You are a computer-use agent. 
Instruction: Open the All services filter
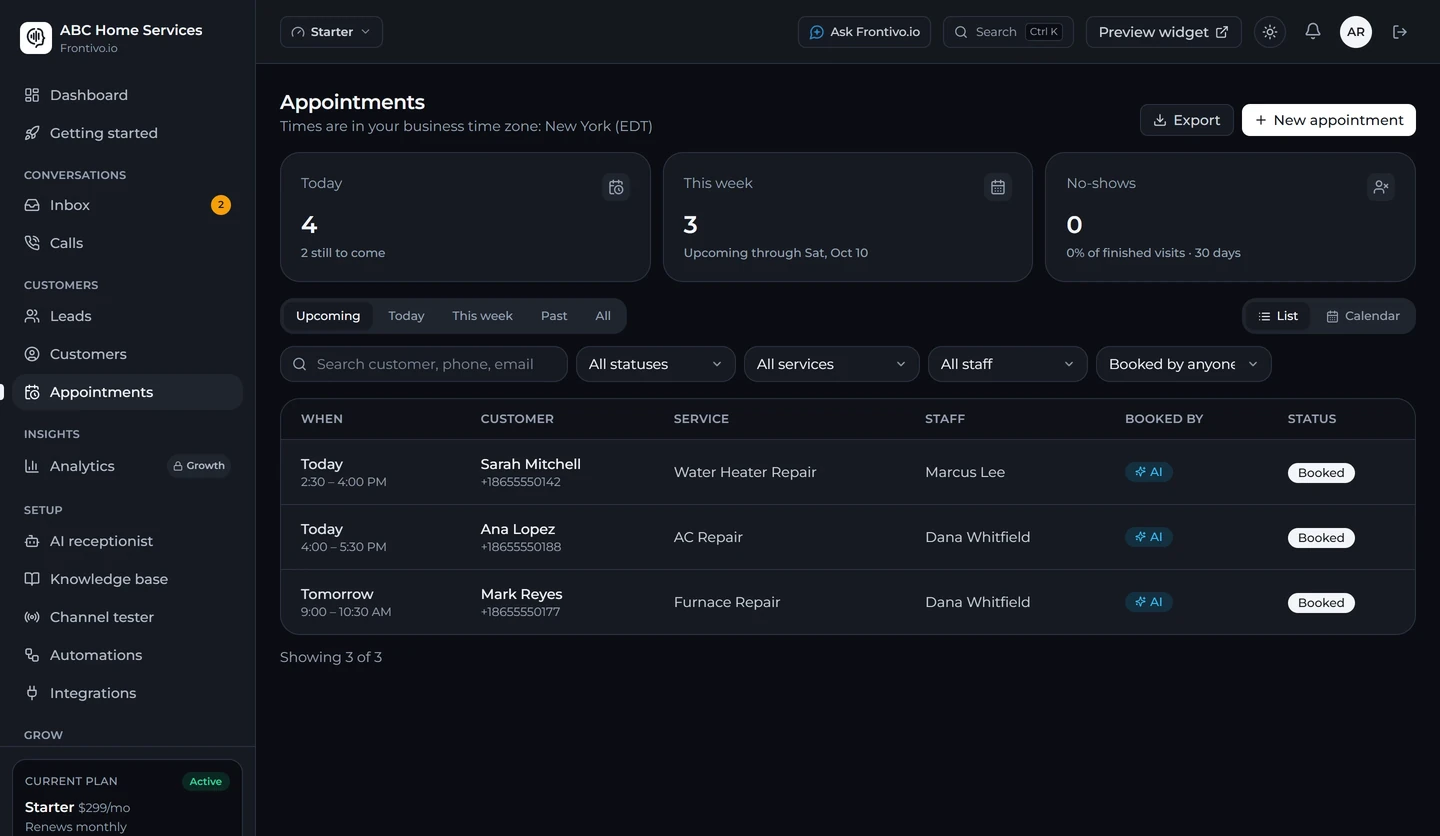(832, 364)
